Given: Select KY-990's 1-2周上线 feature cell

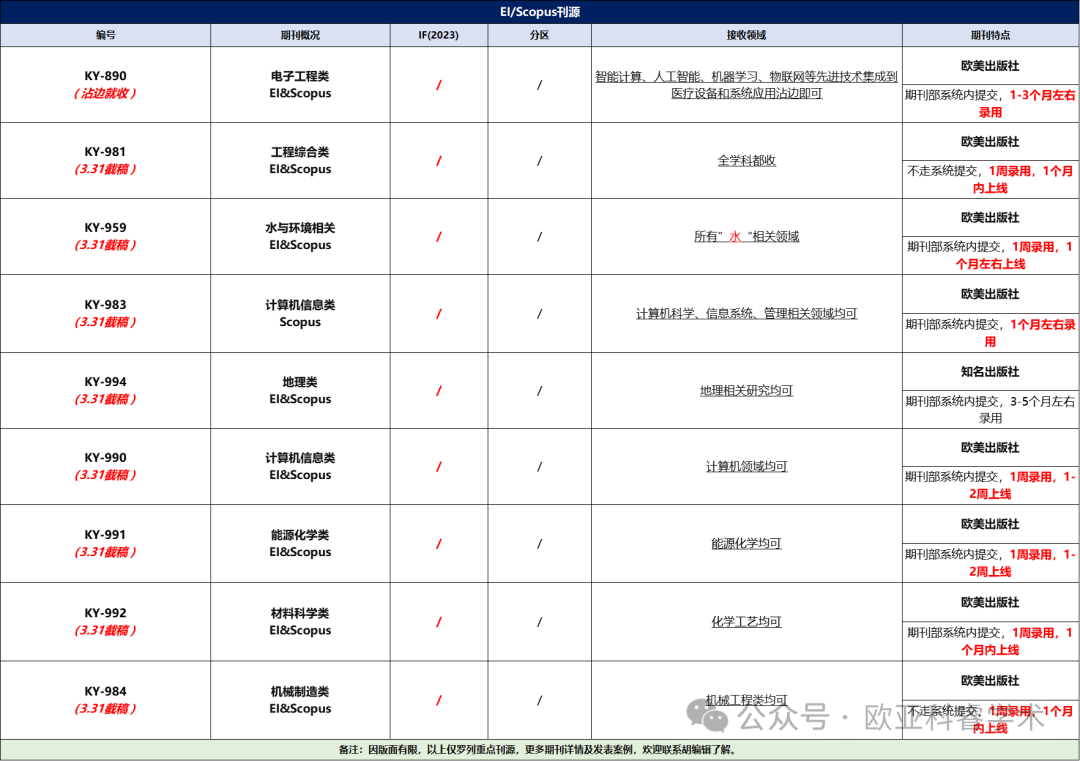Looking at the screenshot, I should (x=990, y=486).
